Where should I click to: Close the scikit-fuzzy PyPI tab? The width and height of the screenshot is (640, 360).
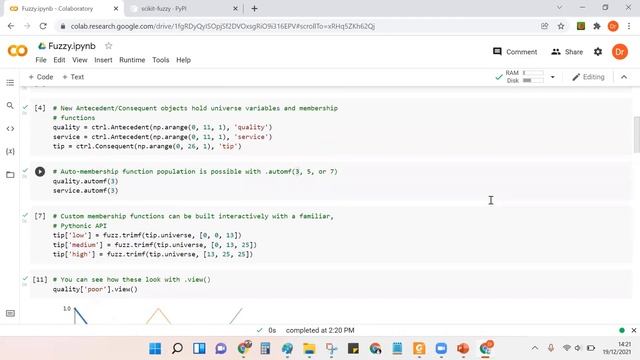click(235, 9)
